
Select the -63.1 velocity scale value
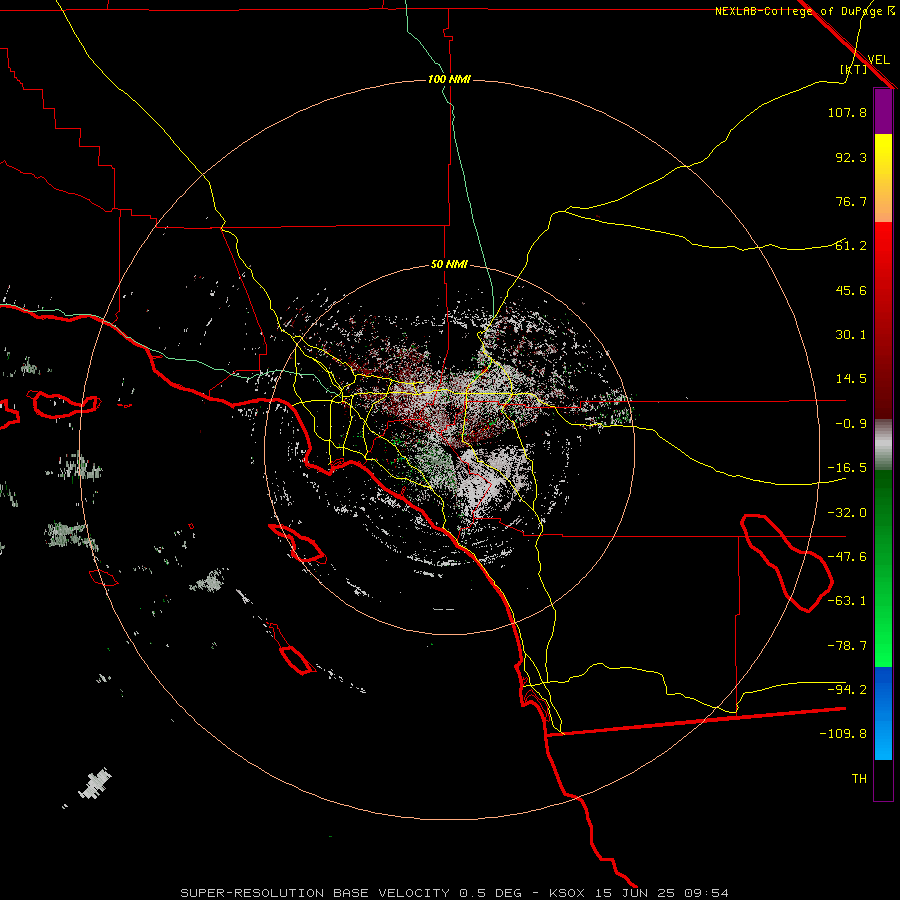pos(847,601)
